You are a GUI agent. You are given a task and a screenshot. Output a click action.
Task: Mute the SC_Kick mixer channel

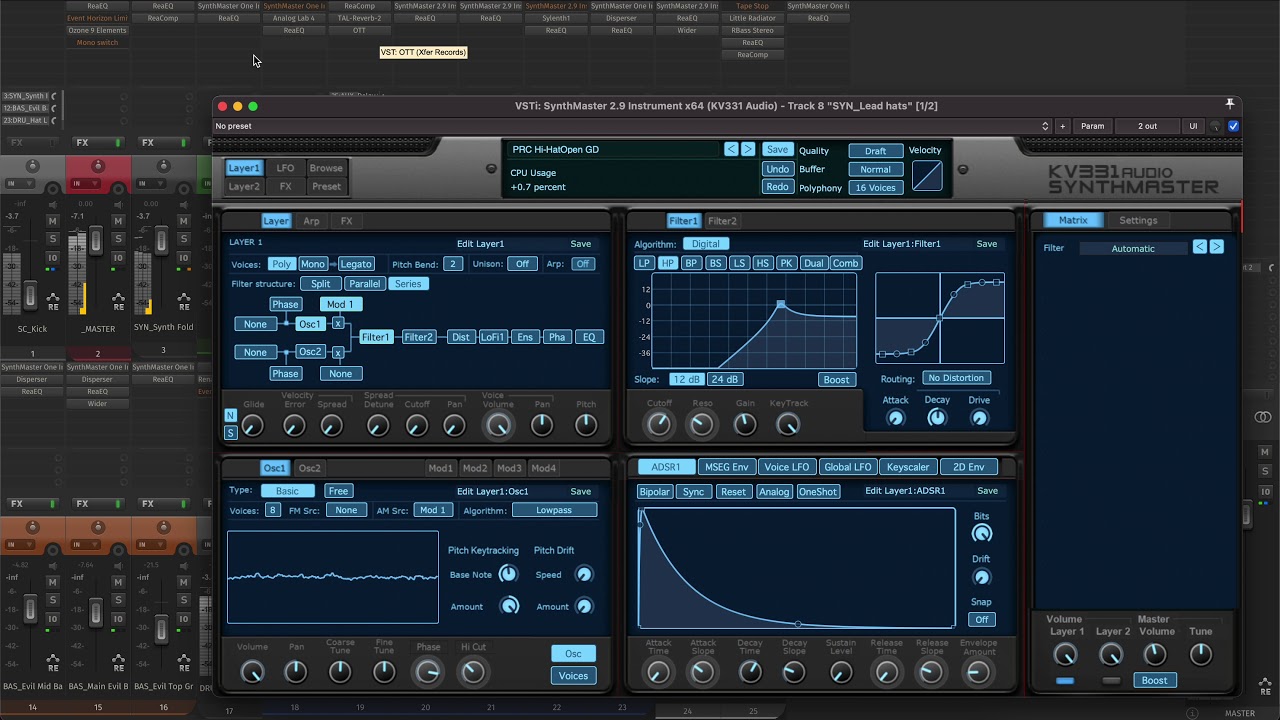pos(52,220)
